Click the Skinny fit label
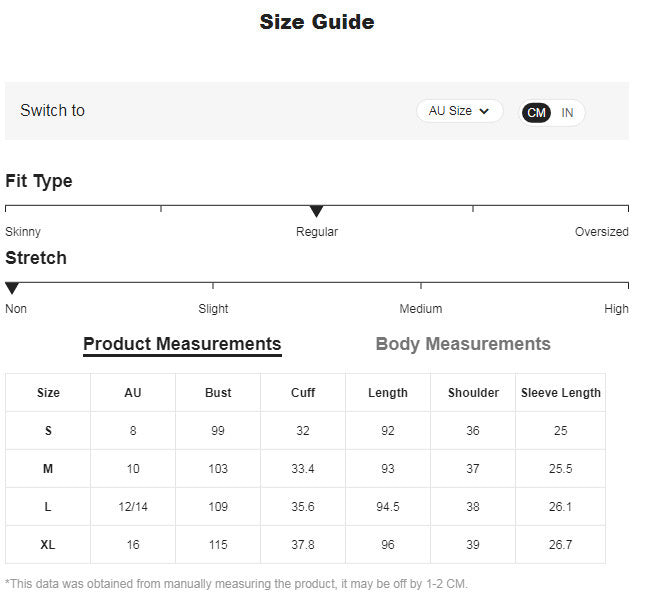 (23, 232)
